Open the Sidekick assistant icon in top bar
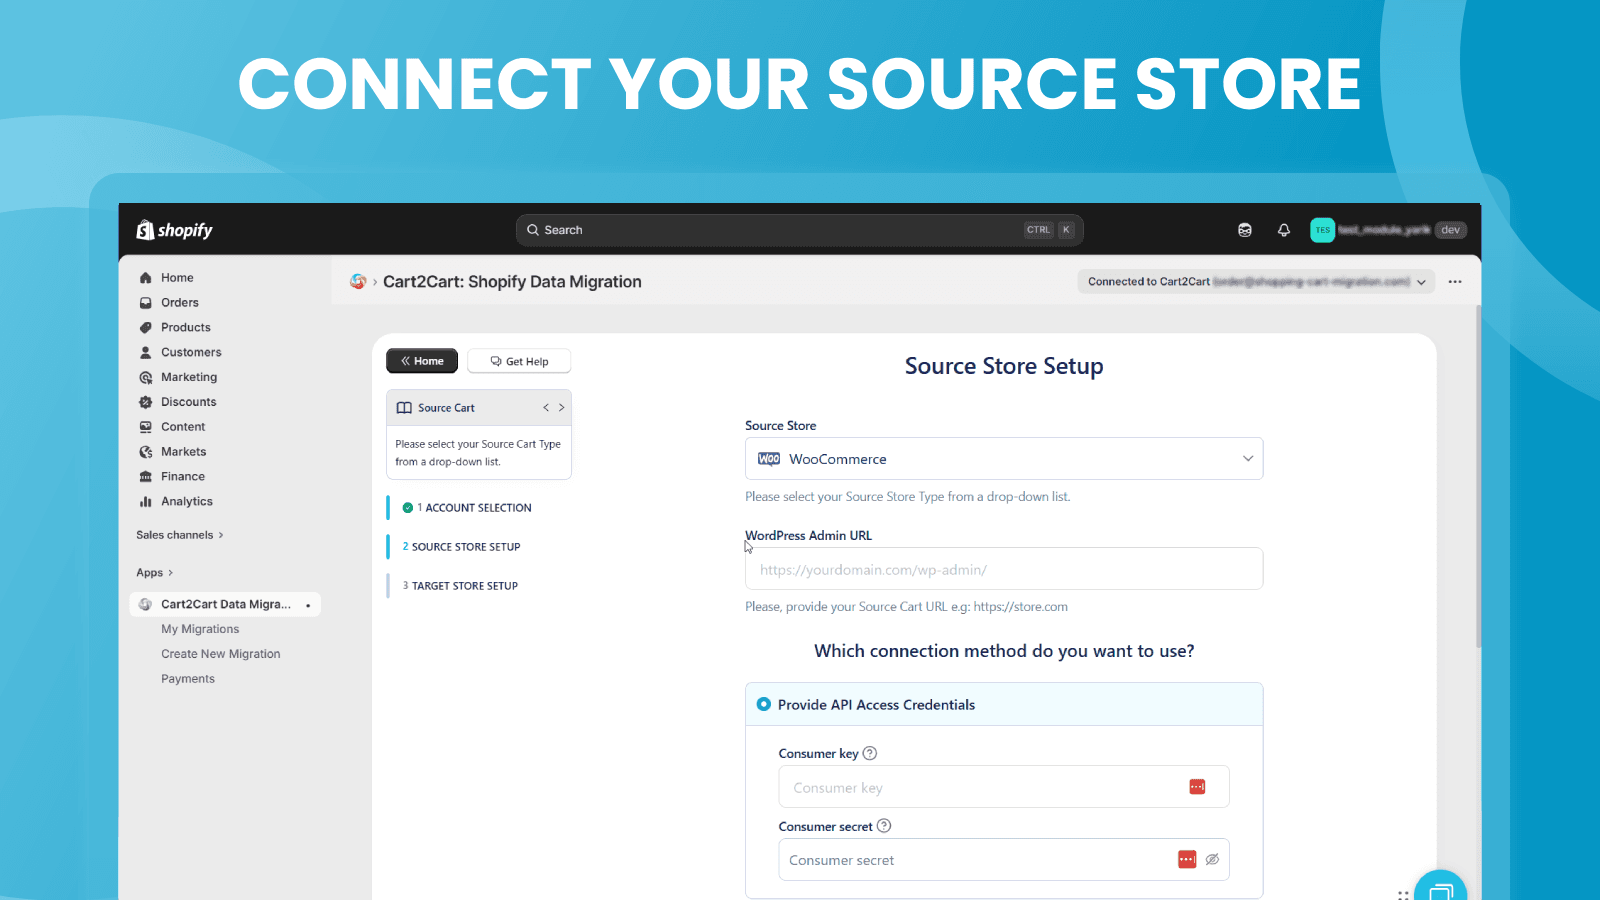1600x900 pixels. coord(1245,230)
